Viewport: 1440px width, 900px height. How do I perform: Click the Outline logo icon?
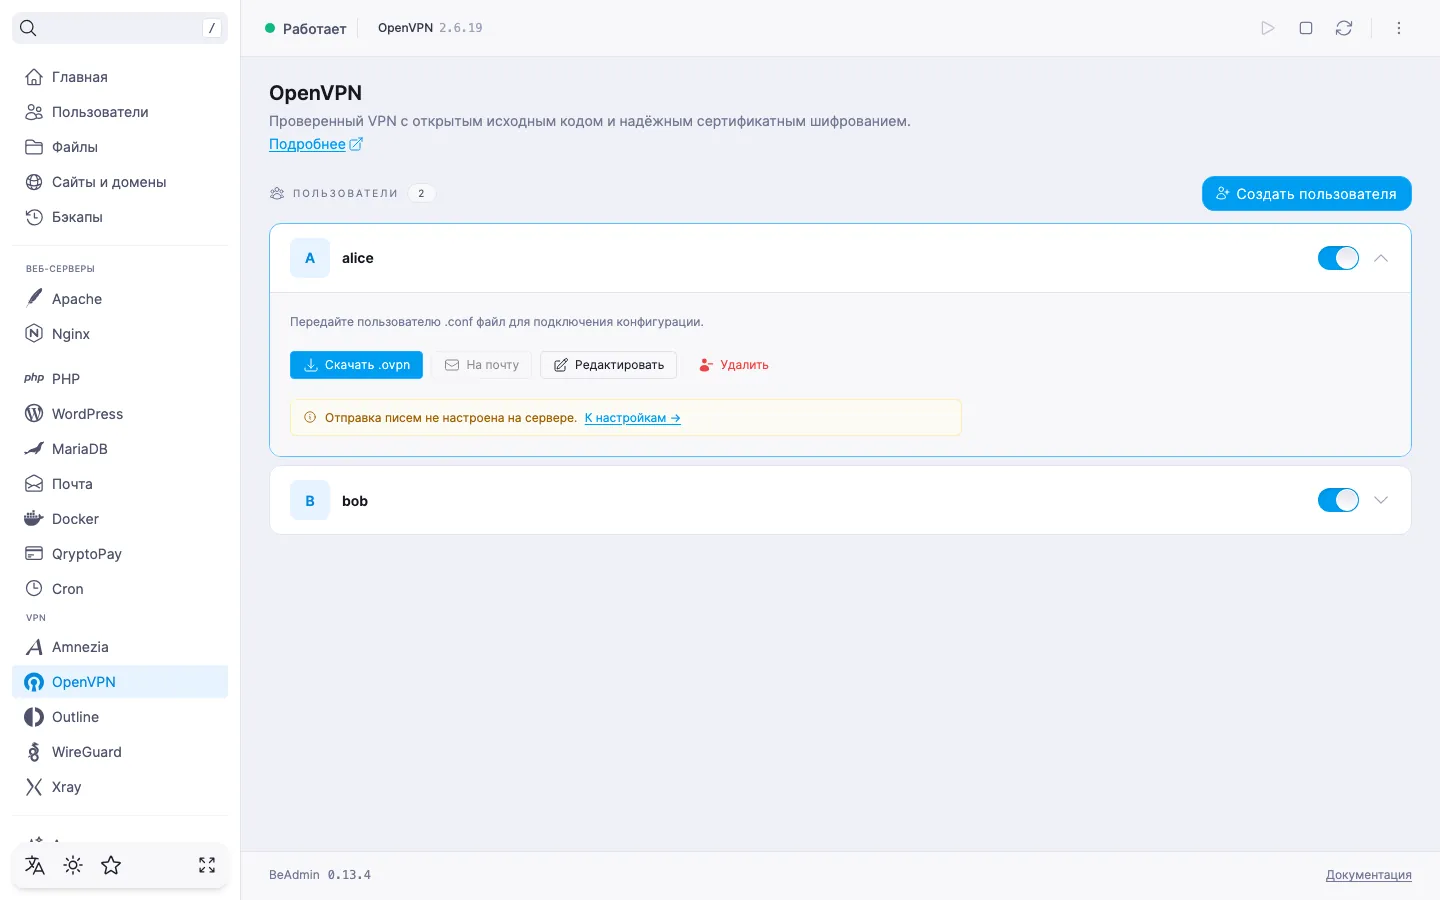(34, 717)
